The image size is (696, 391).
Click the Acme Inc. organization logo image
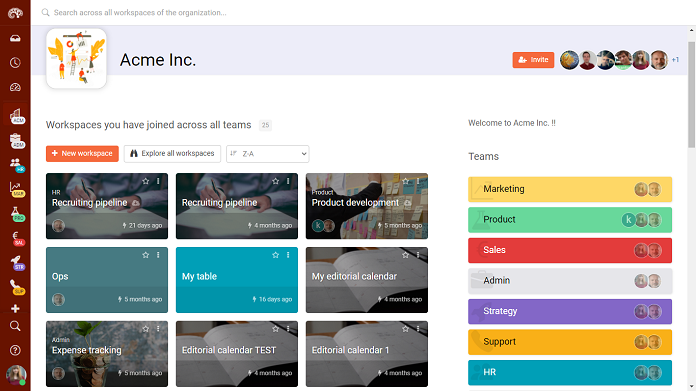76,58
